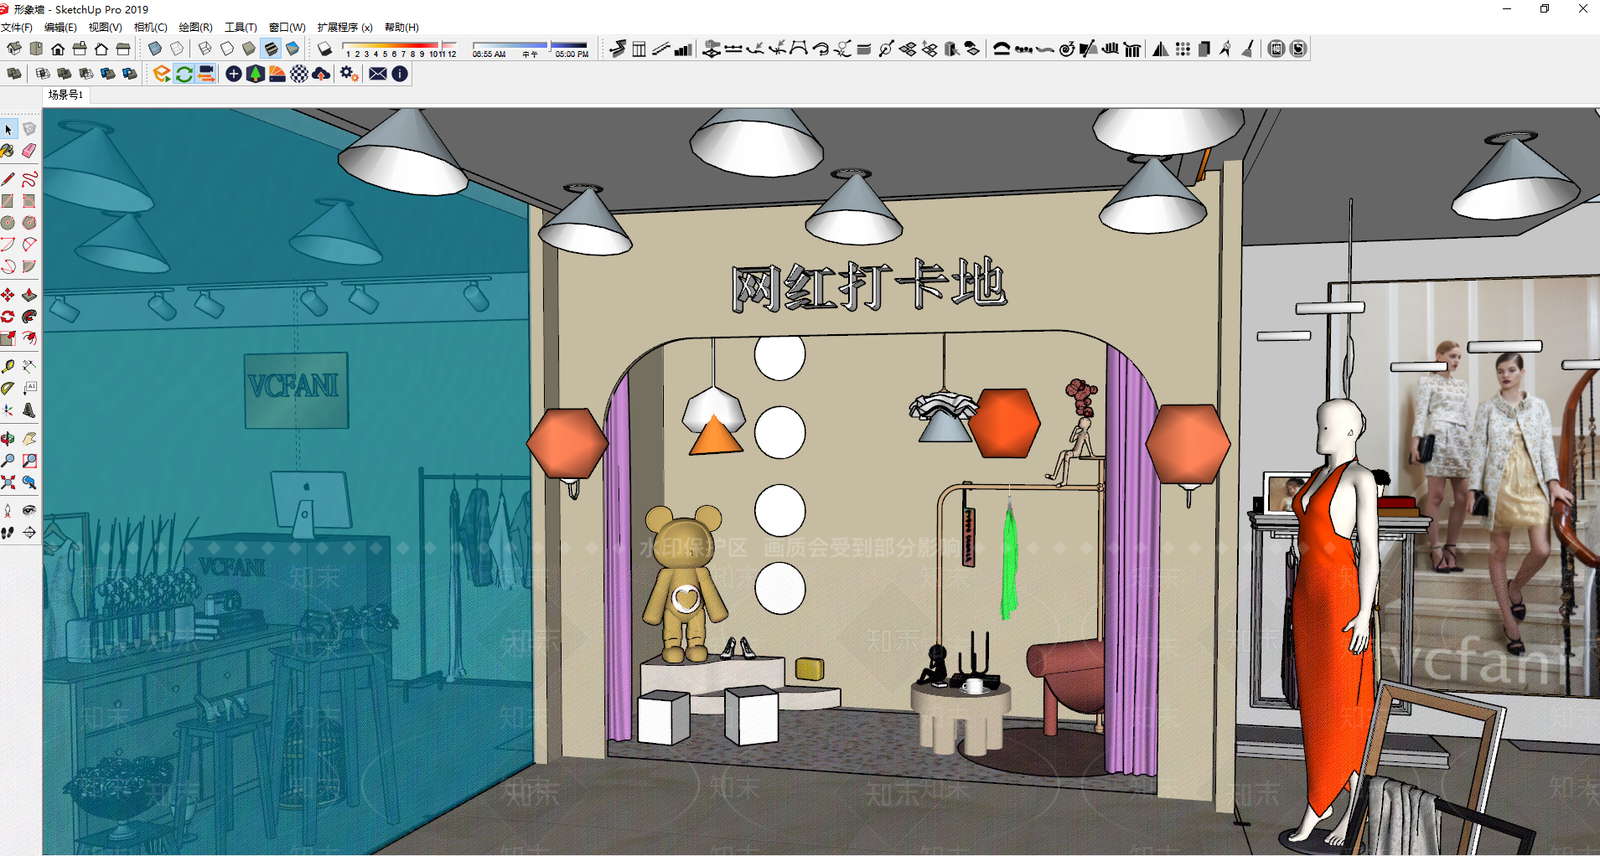Select the arrow Select tool

8,130
